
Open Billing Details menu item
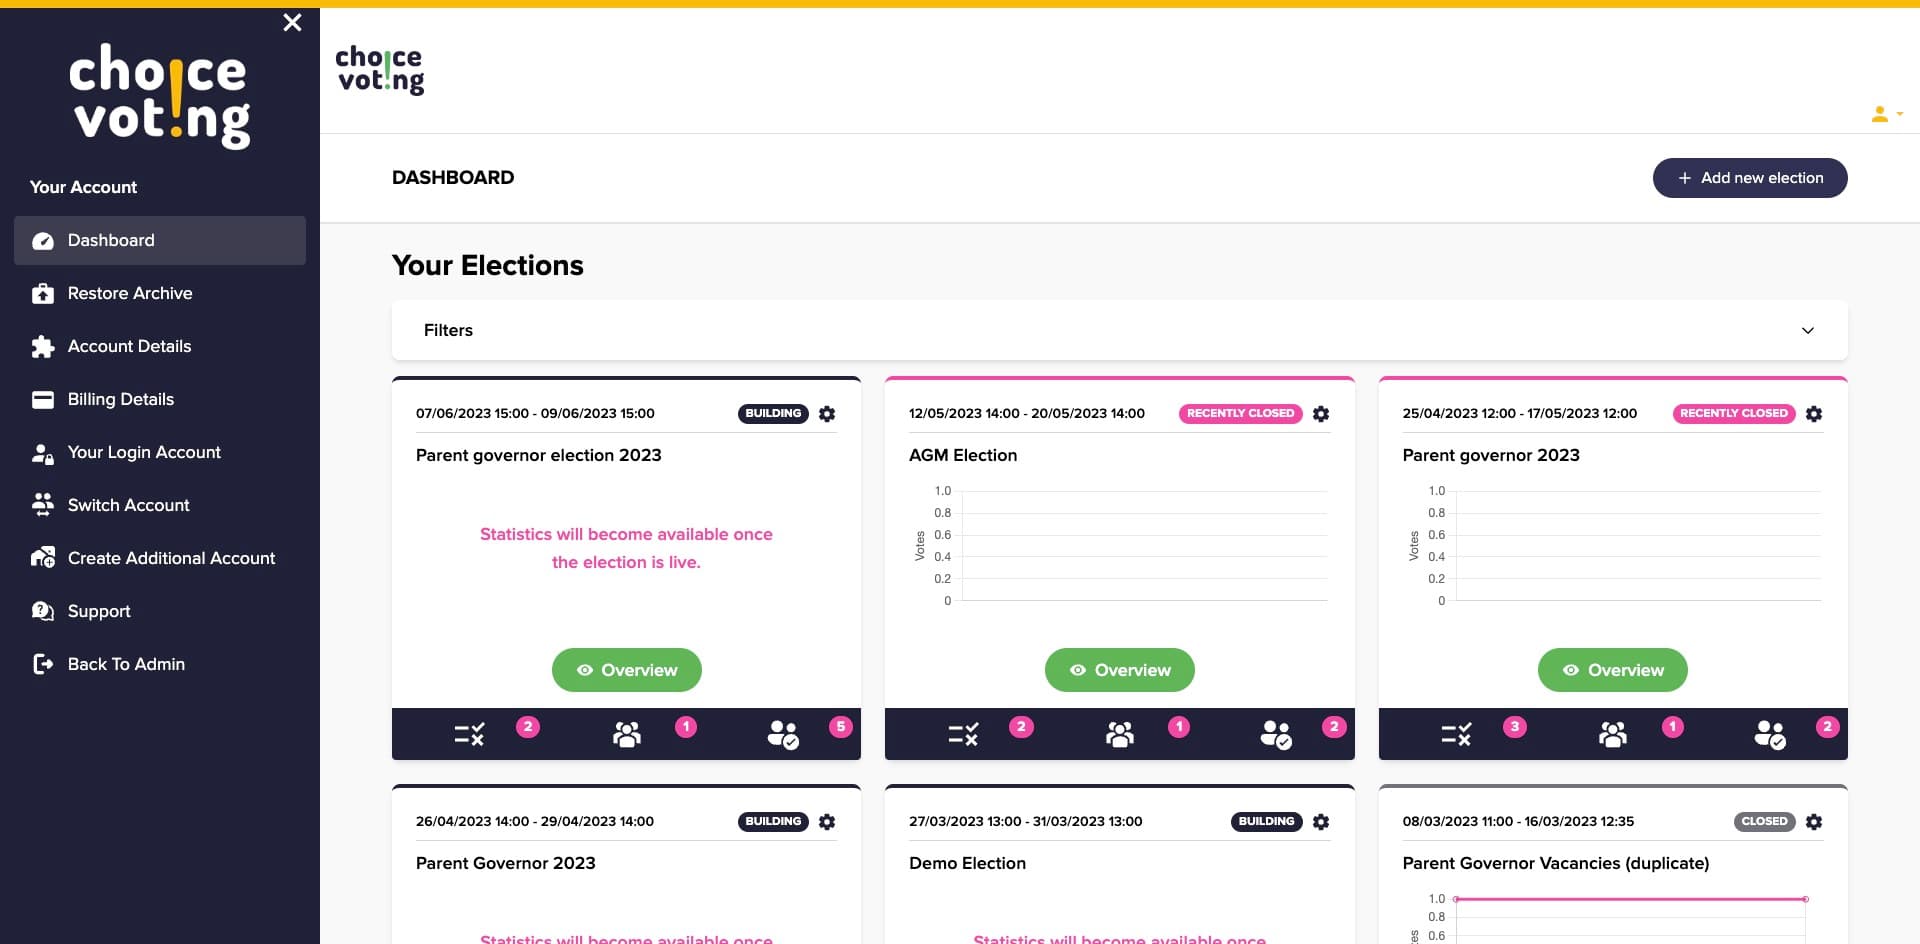160,400
